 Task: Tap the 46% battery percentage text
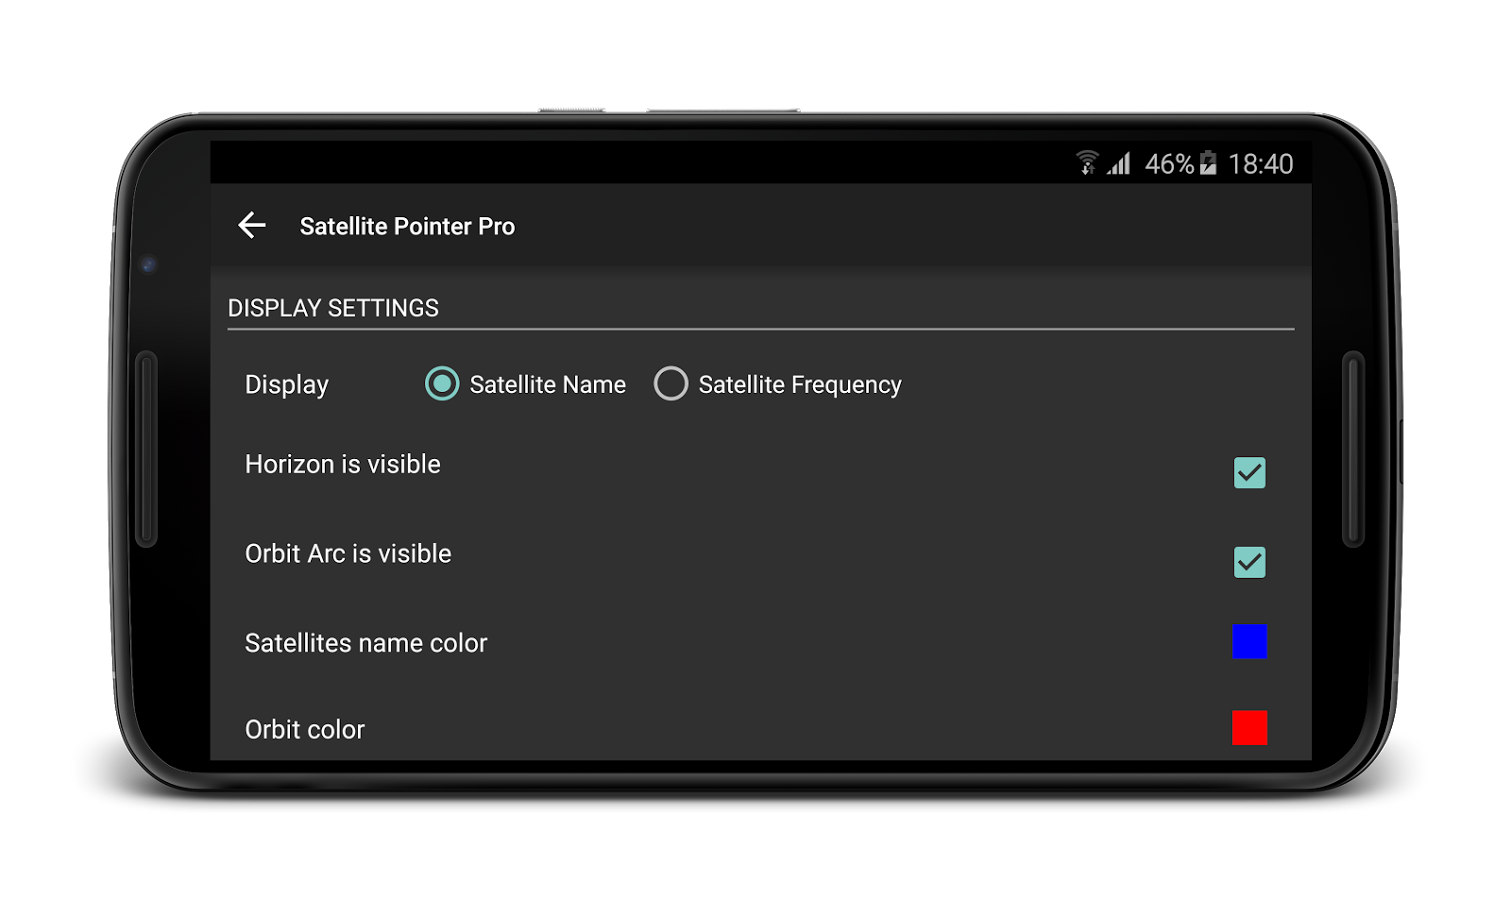(x=1169, y=164)
